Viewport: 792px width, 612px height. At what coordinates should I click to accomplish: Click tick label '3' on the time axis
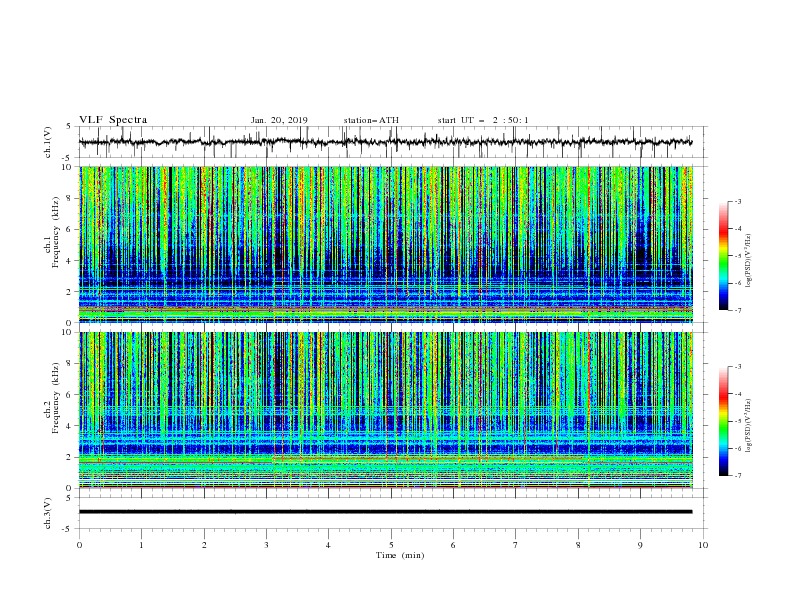tap(266, 545)
